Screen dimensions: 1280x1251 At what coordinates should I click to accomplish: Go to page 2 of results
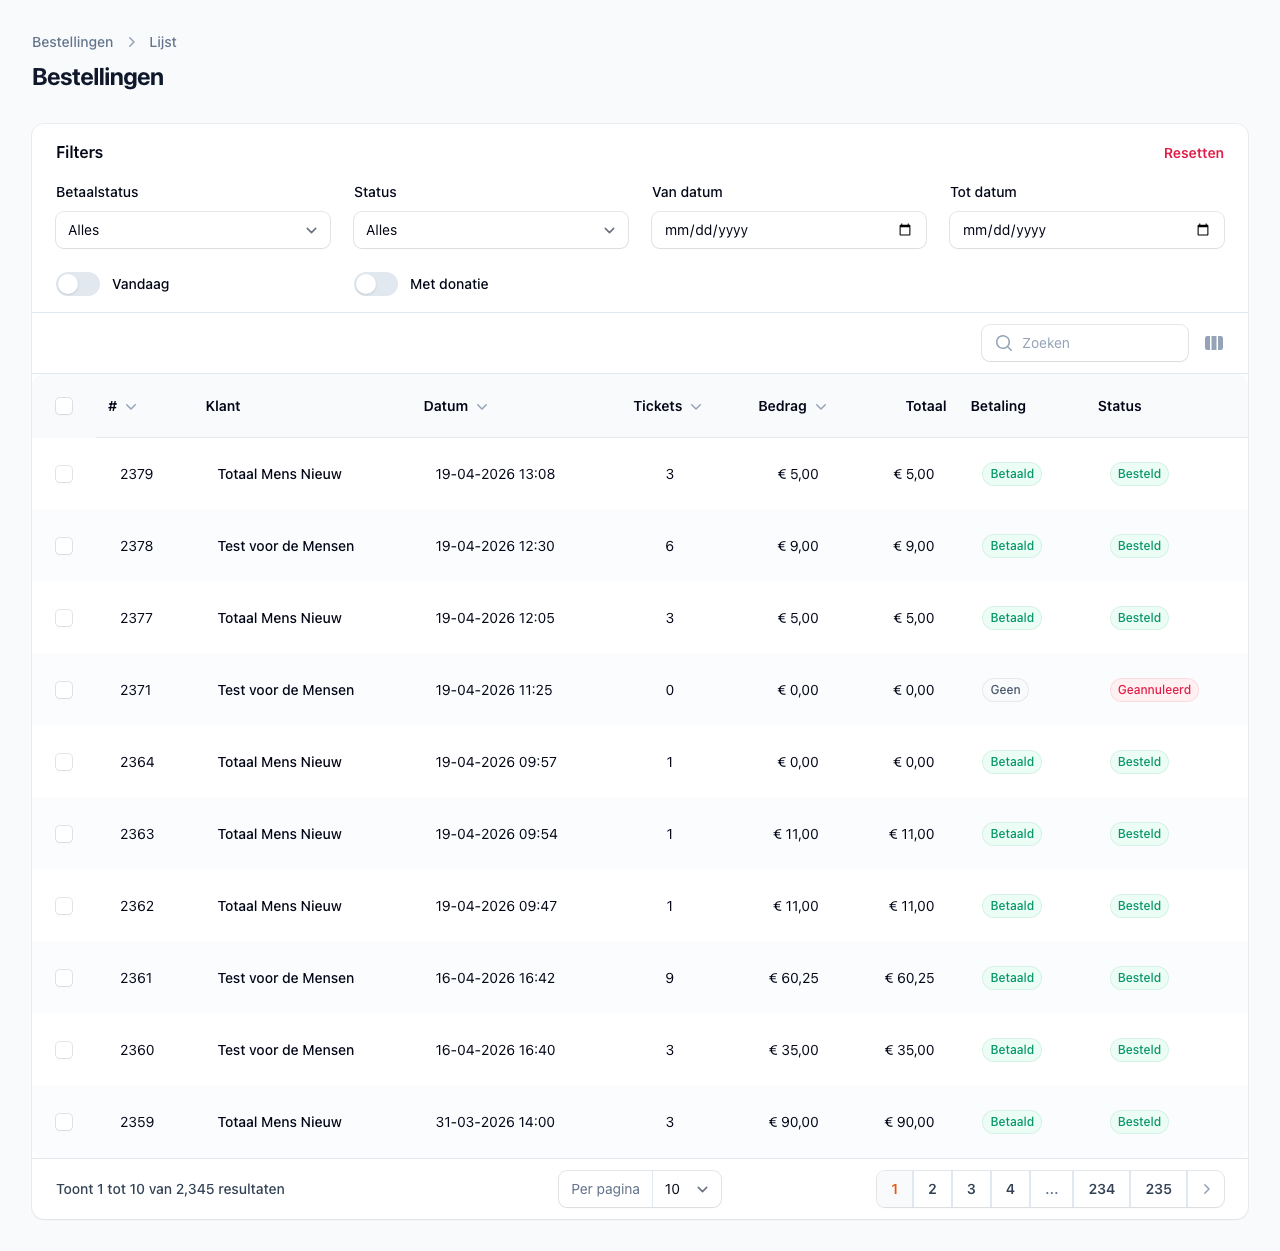tap(932, 1189)
